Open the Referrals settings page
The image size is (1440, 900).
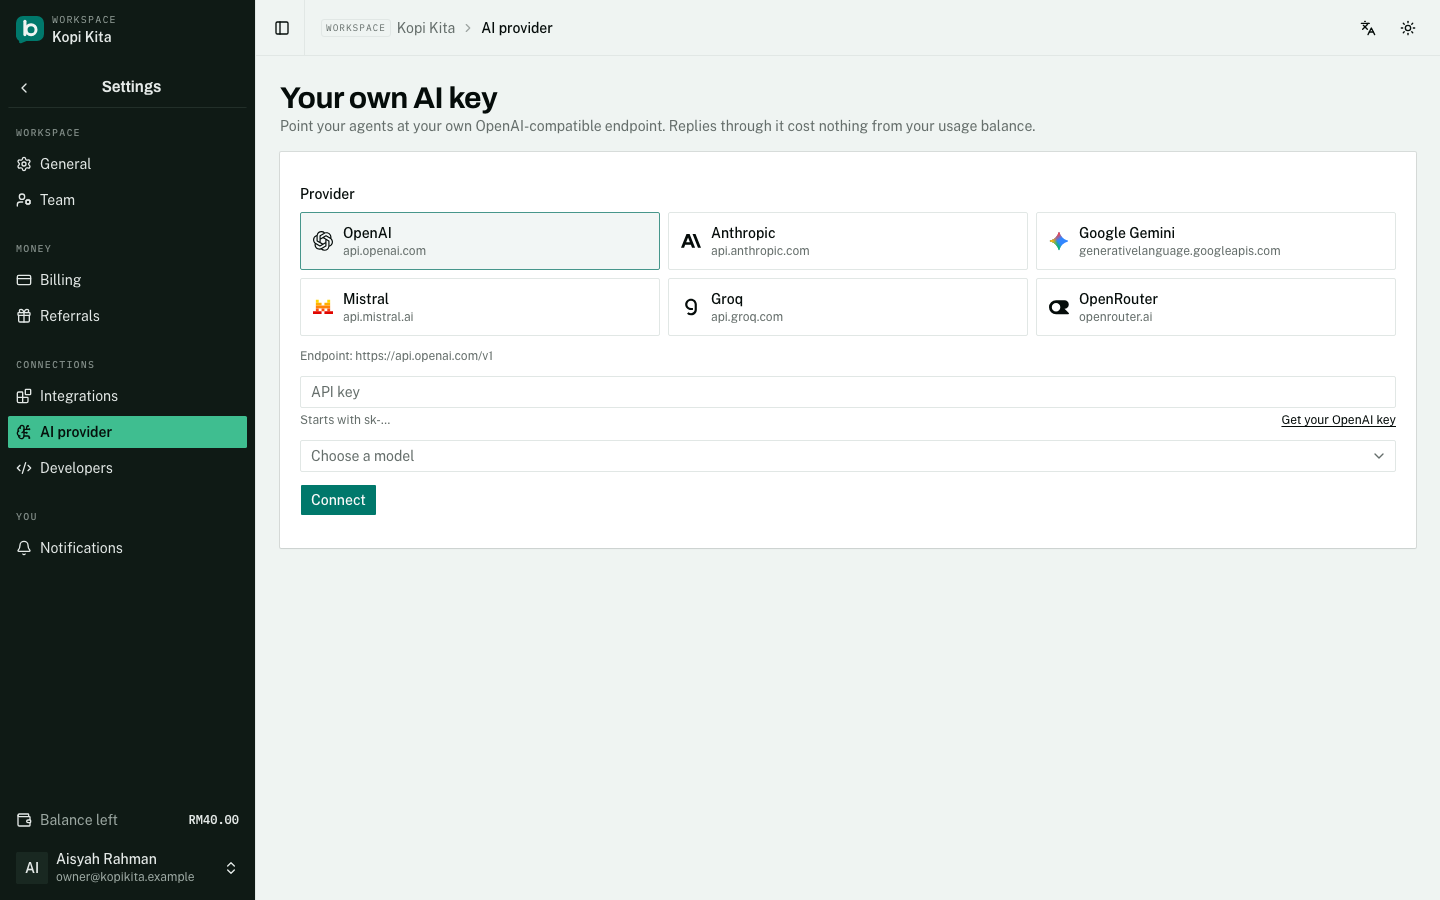pos(127,316)
